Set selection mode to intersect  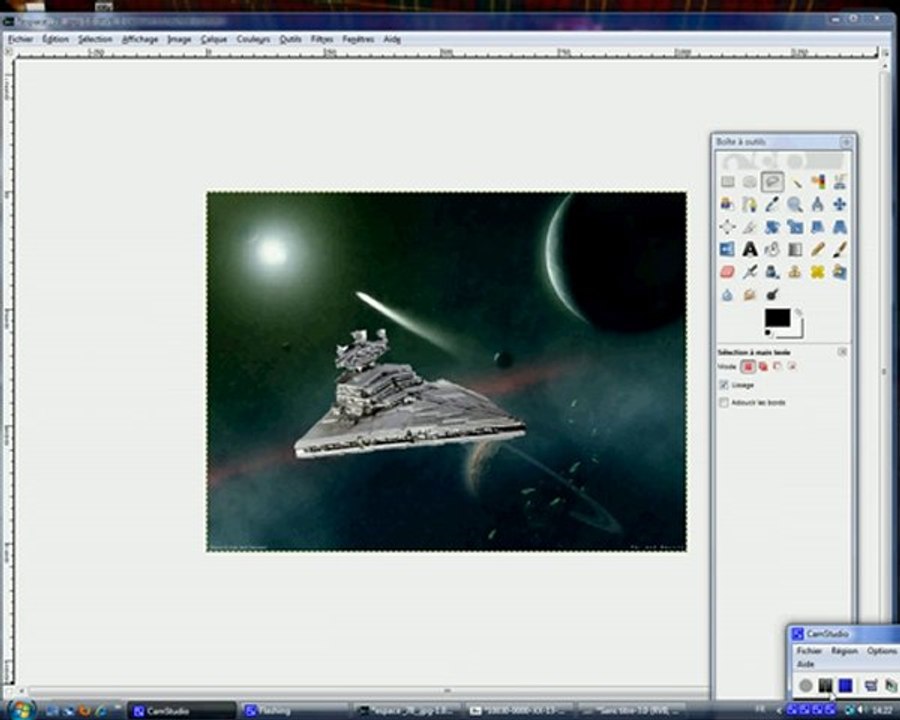(x=792, y=366)
